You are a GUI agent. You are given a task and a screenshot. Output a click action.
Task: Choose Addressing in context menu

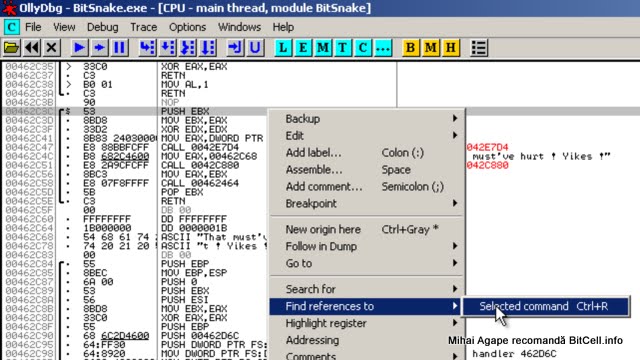click(367, 340)
